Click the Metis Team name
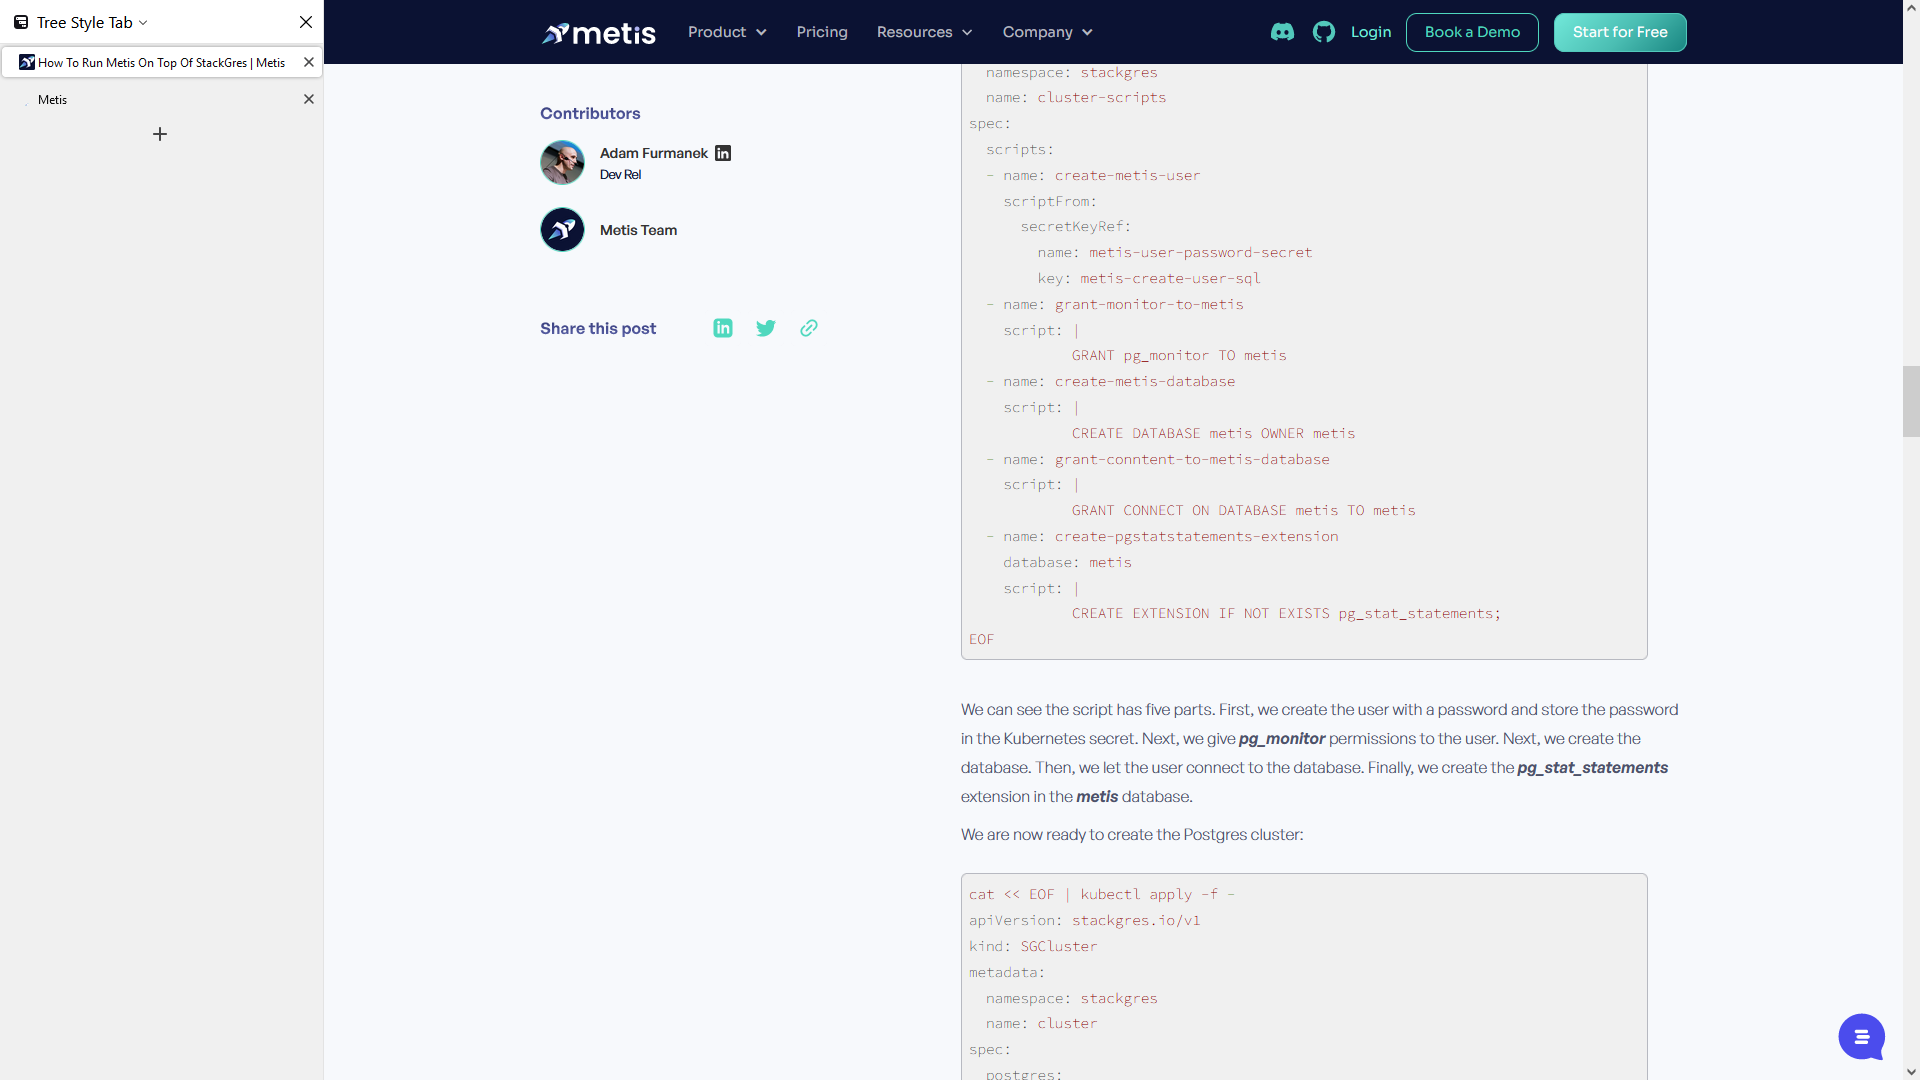The width and height of the screenshot is (1920, 1080). coord(638,230)
